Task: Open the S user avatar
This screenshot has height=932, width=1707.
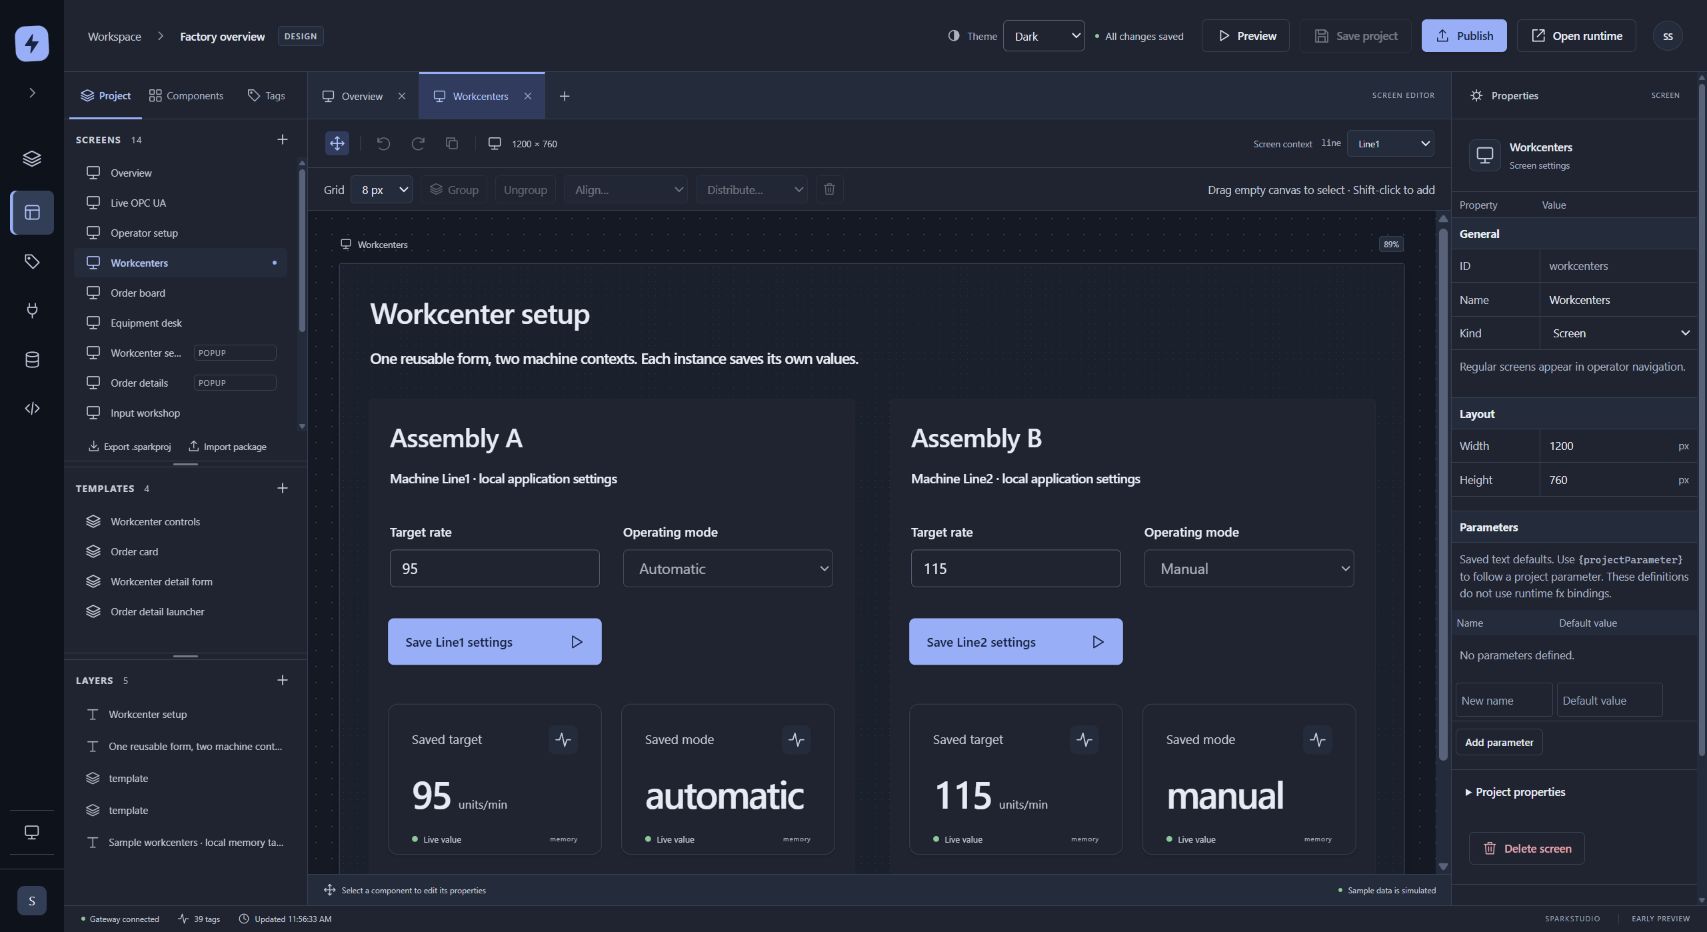Action: [32, 901]
